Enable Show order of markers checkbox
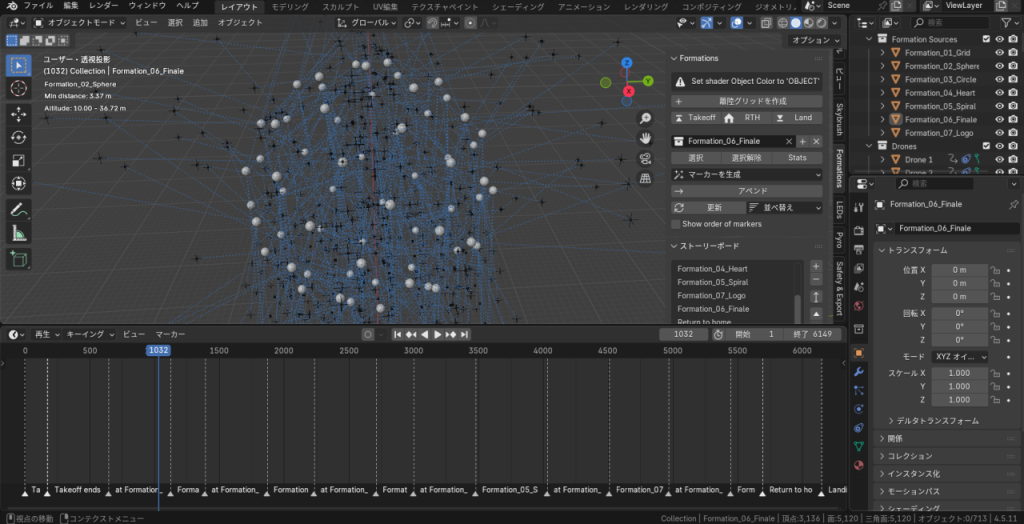The image size is (1024, 524). tap(676, 224)
